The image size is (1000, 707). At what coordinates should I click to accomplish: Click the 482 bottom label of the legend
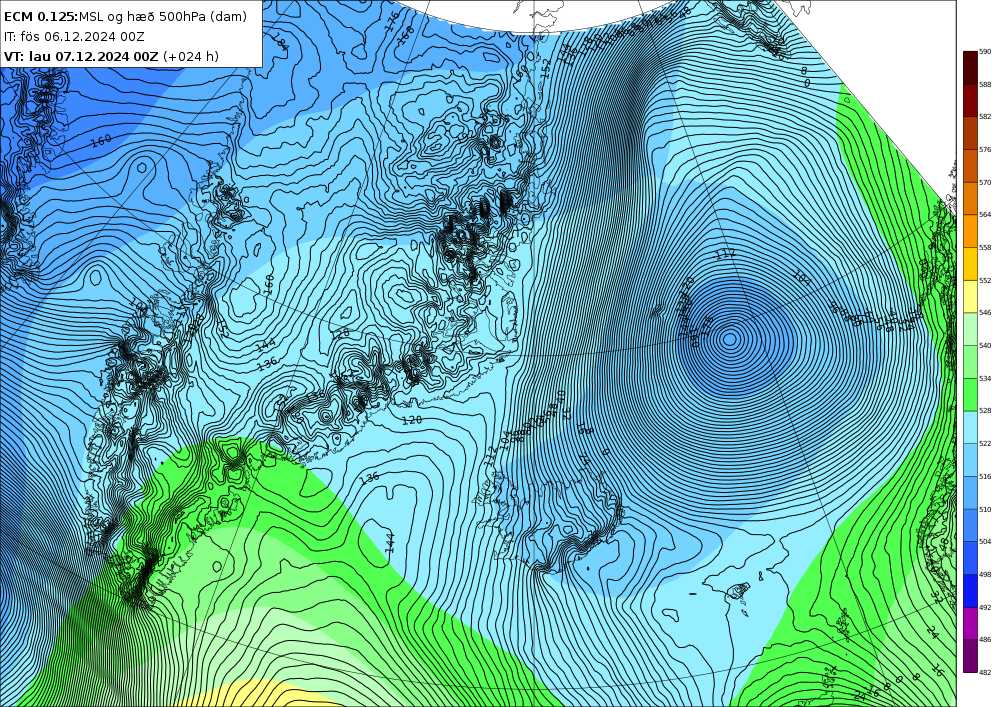click(985, 673)
